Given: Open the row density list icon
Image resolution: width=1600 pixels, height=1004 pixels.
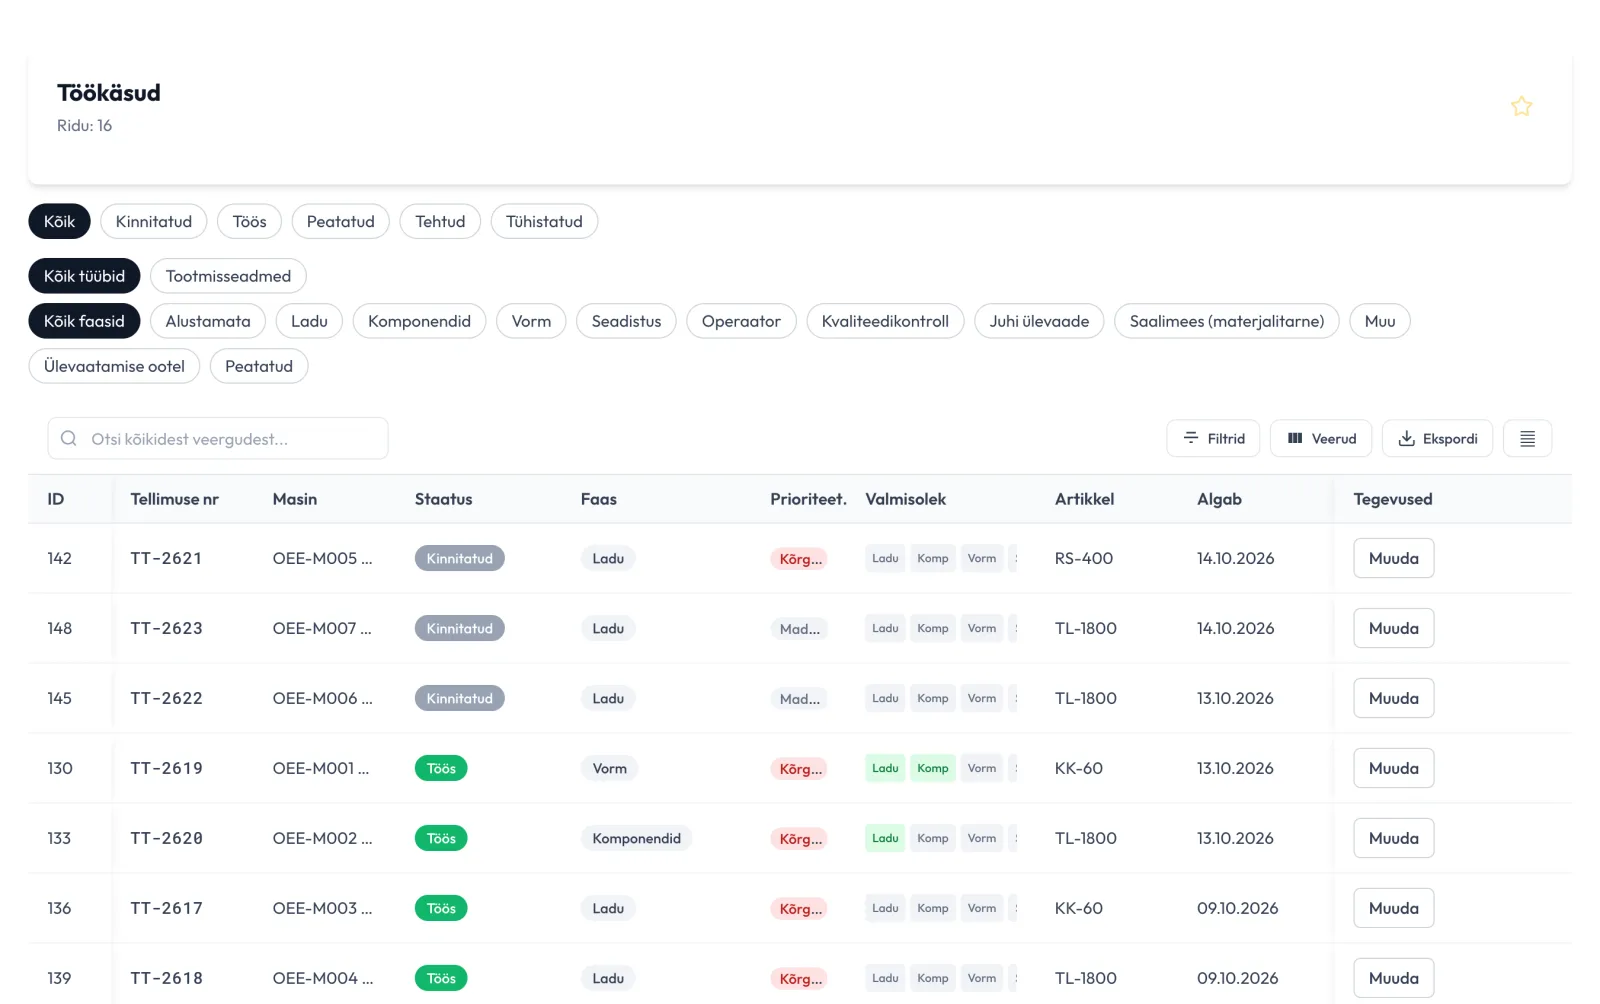Looking at the screenshot, I should [x=1527, y=438].
